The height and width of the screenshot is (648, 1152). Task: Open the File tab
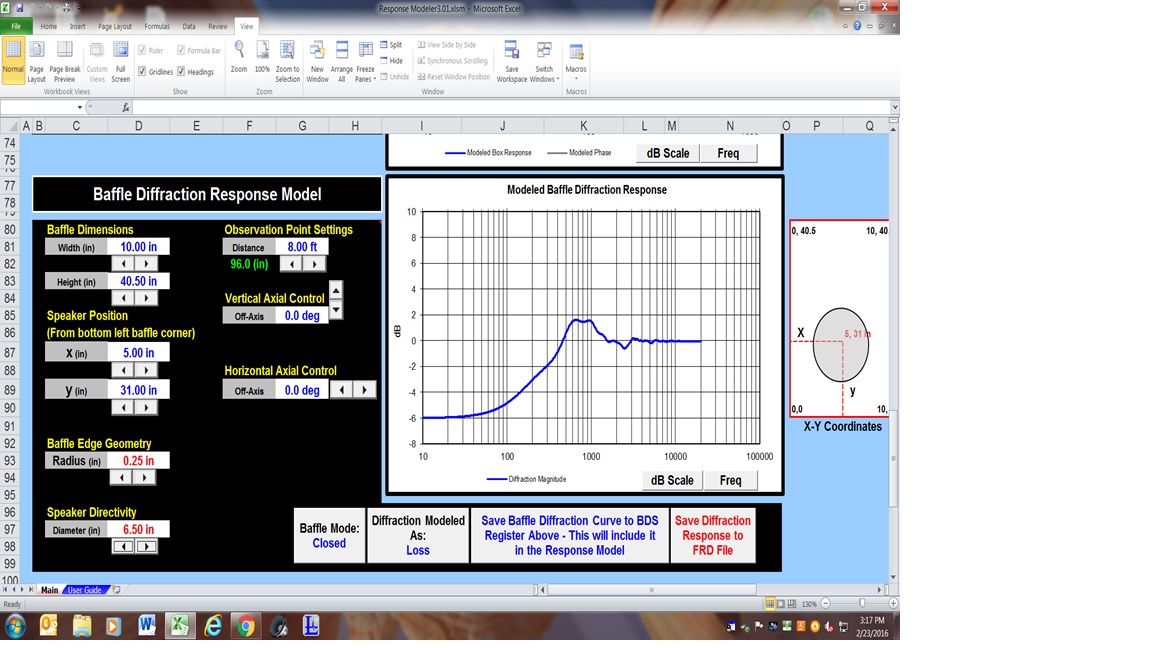pyautogui.click(x=15, y=26)
